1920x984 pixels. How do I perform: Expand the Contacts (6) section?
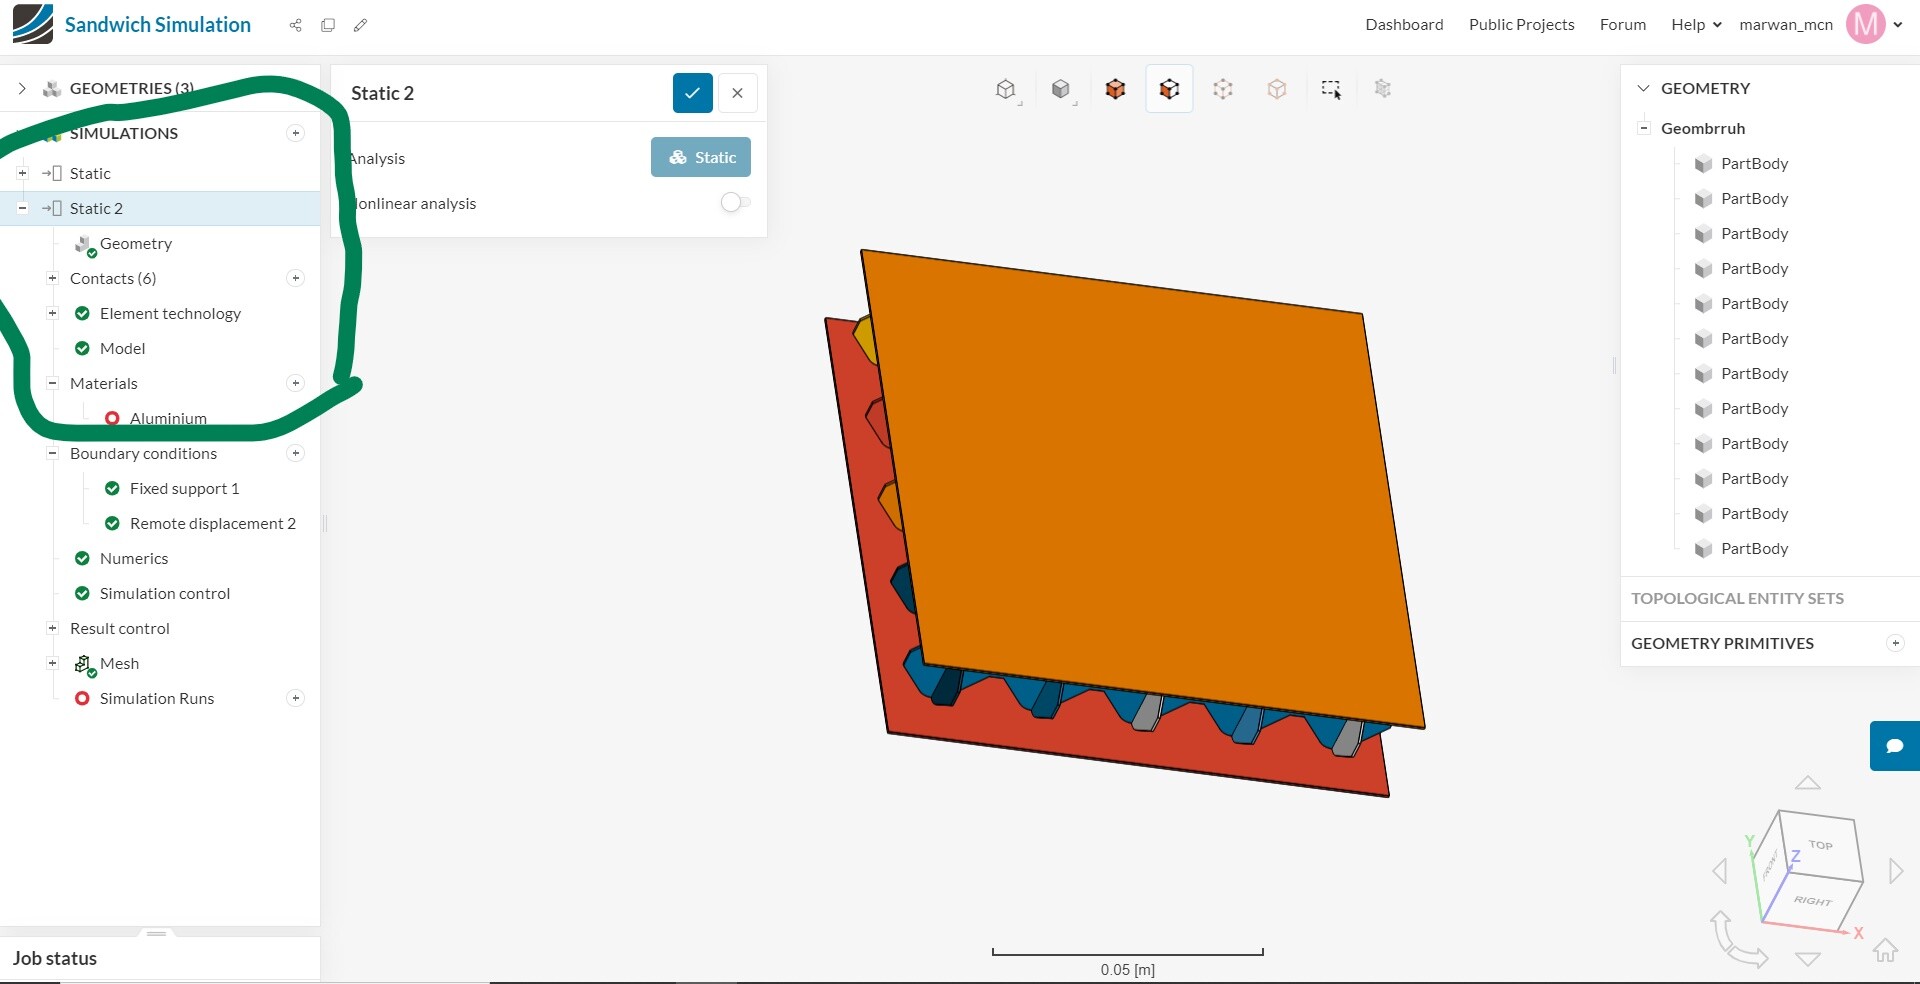pyautogui.click(x=51, y=278)
